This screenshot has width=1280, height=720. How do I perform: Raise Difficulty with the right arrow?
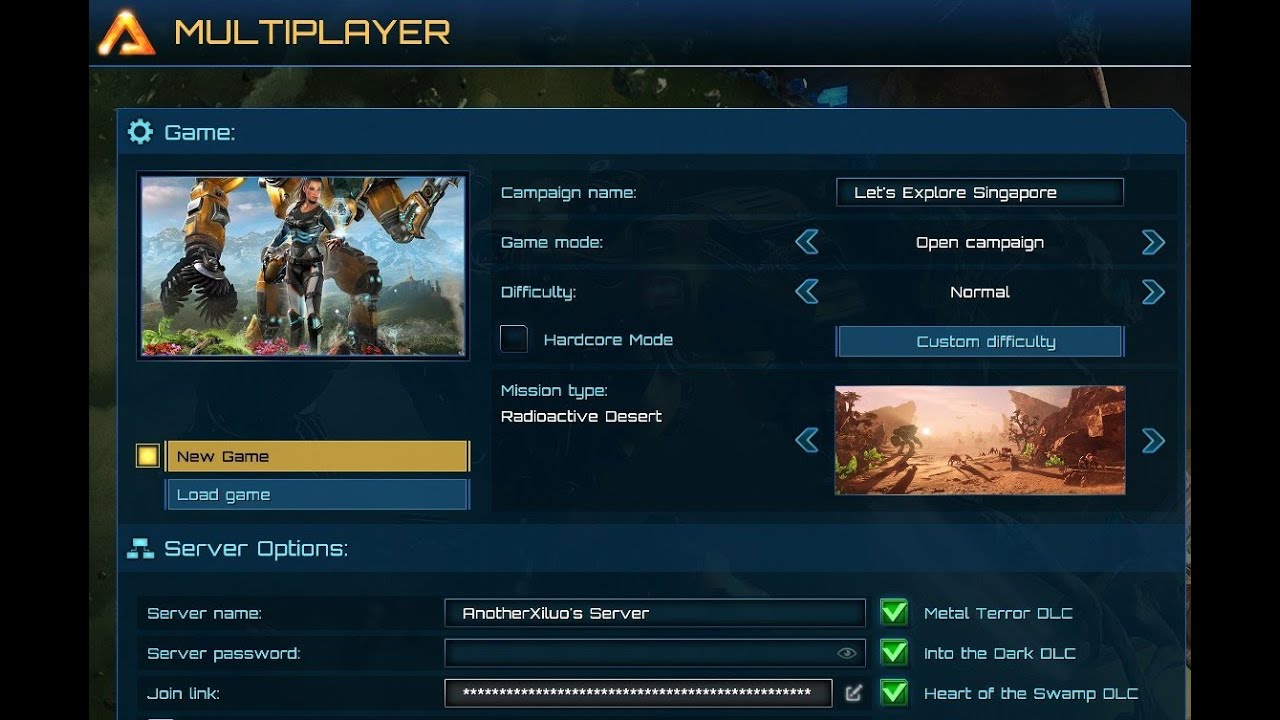tap(1153, 292)
